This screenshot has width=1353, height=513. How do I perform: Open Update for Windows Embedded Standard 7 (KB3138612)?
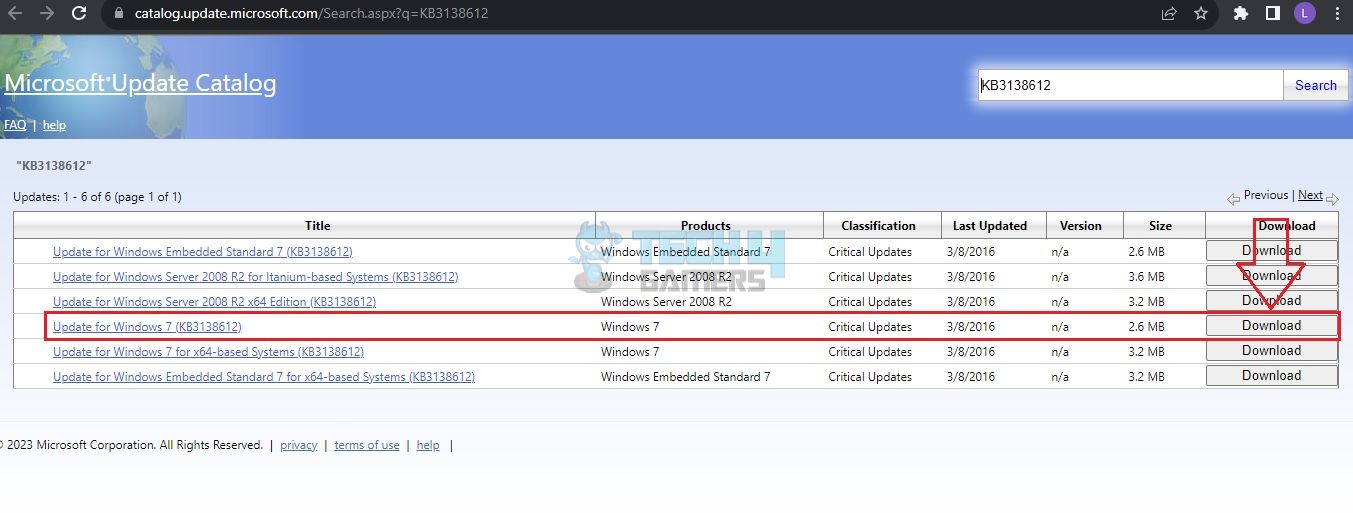pyautogui.click(x=203, y=252)
